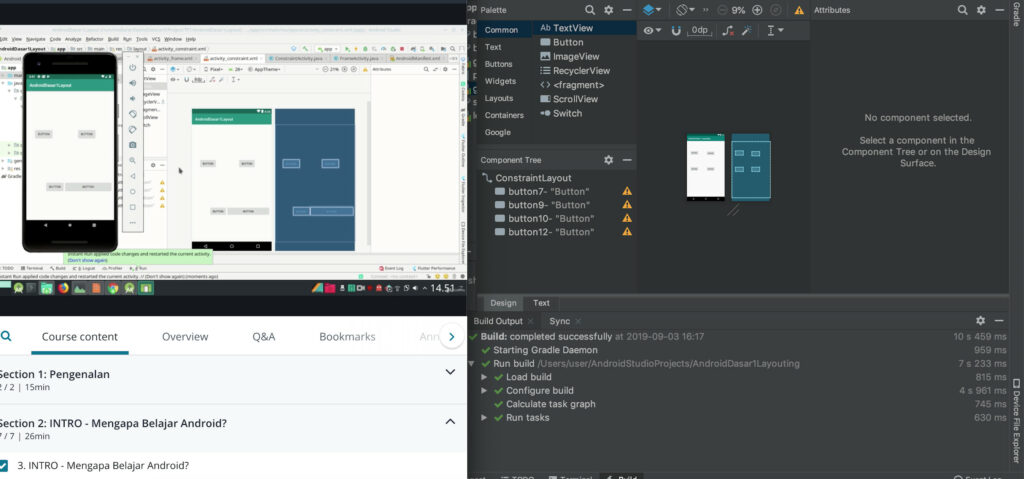Open the Palette search icon
Image resolution: width=1024 pixels, height=479 pixels.
589,9
